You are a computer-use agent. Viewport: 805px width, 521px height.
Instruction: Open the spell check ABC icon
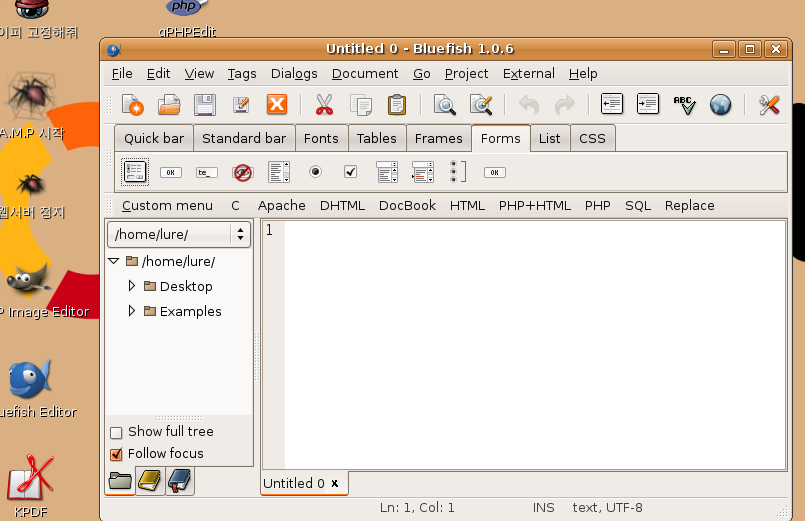coord(684,104)
